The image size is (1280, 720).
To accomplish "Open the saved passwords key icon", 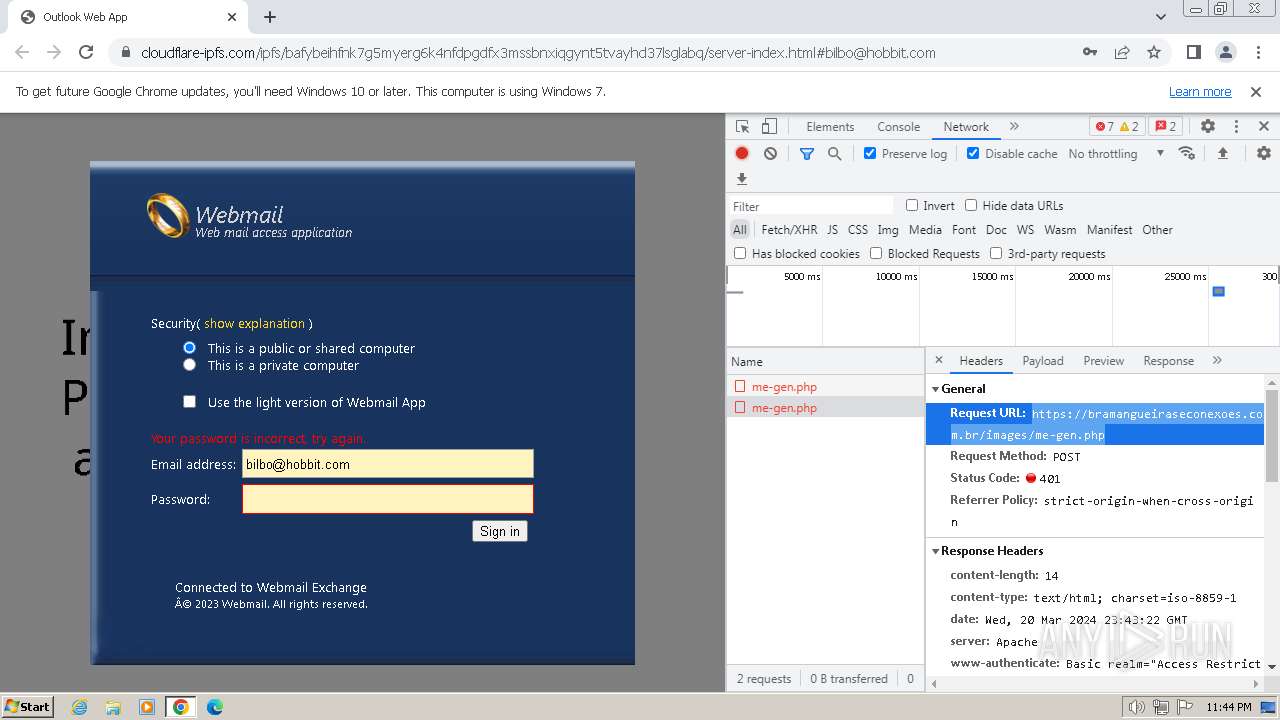I will click(x=1090, y=53).
